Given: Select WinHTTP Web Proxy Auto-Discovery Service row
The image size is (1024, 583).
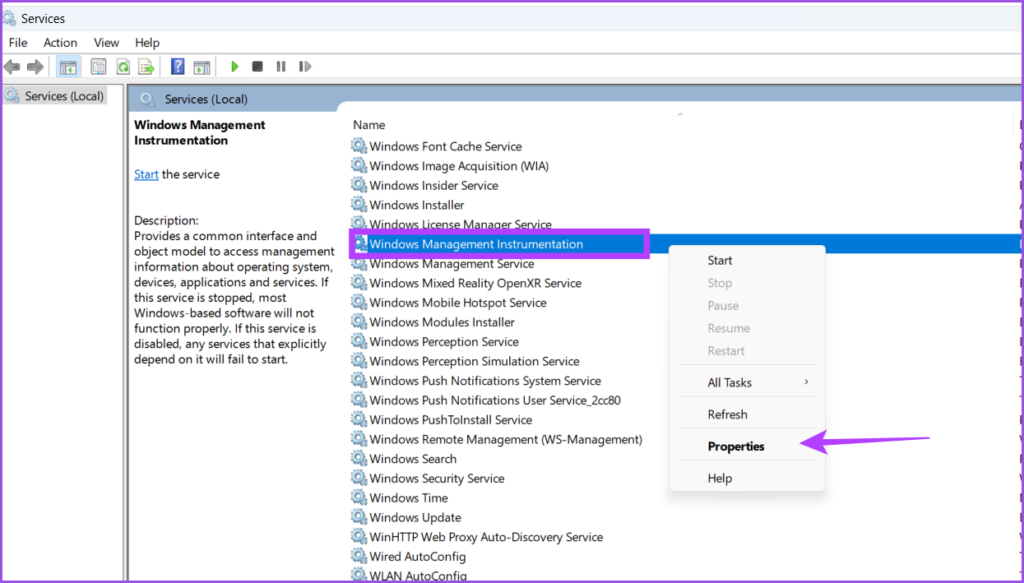Looking at the screenshot, I should coord(486,537).
